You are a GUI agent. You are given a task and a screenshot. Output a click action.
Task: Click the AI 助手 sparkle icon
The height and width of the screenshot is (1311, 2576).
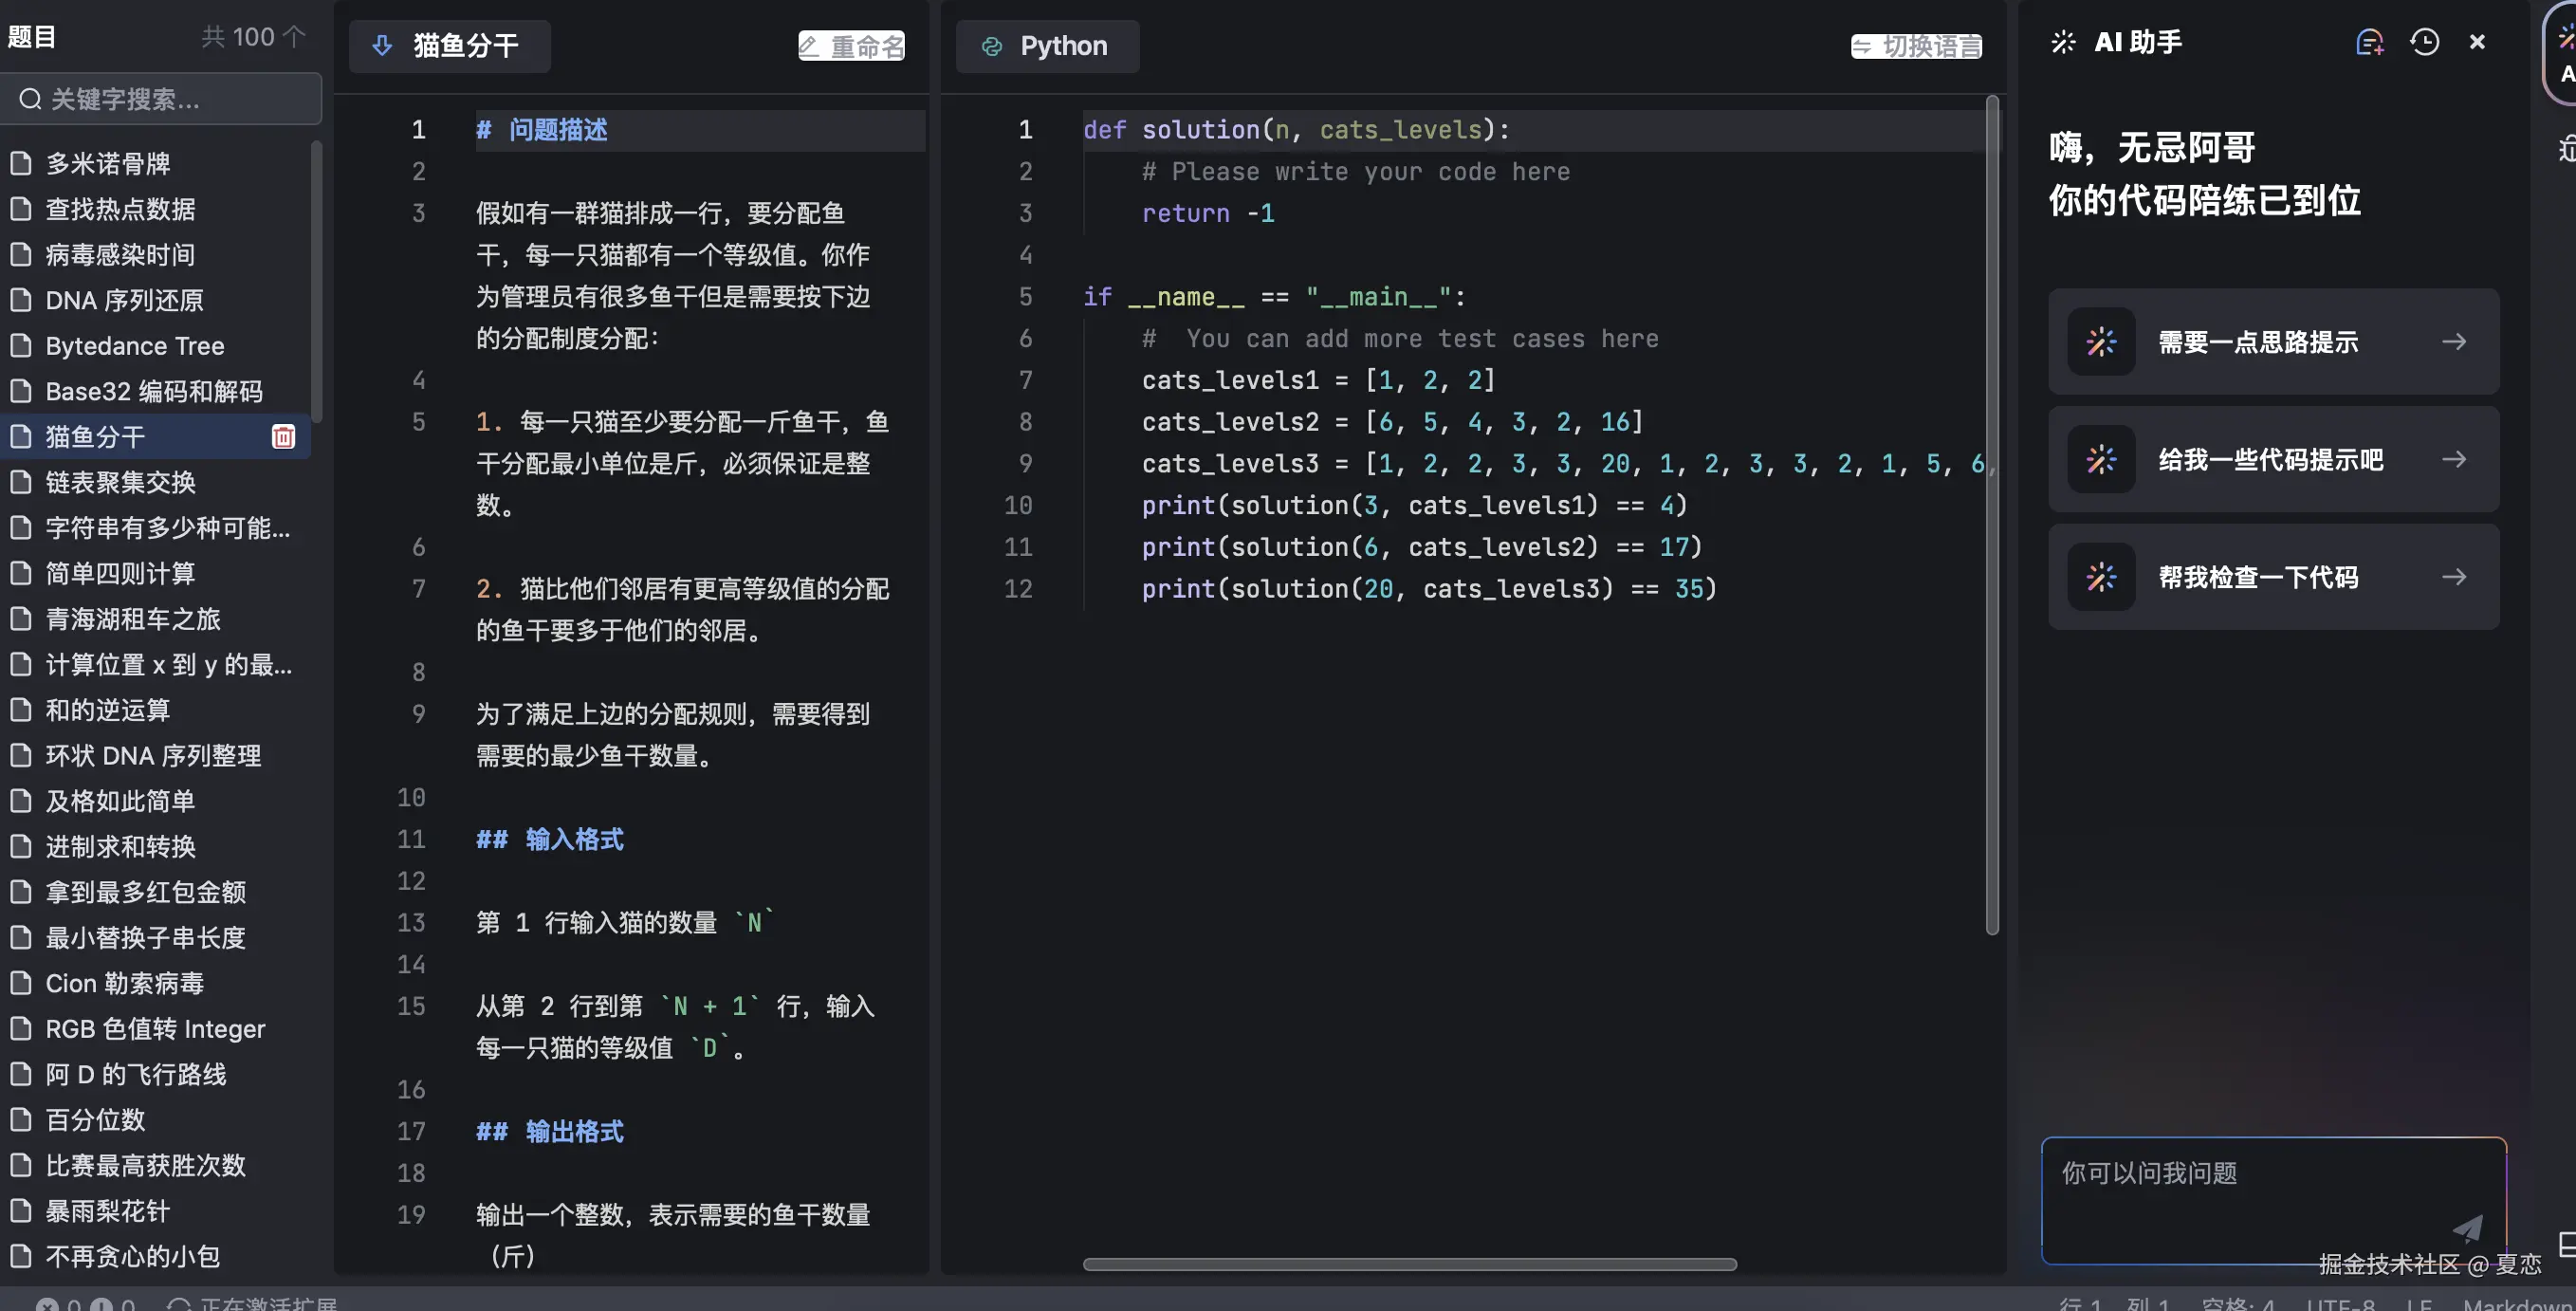2063,42
